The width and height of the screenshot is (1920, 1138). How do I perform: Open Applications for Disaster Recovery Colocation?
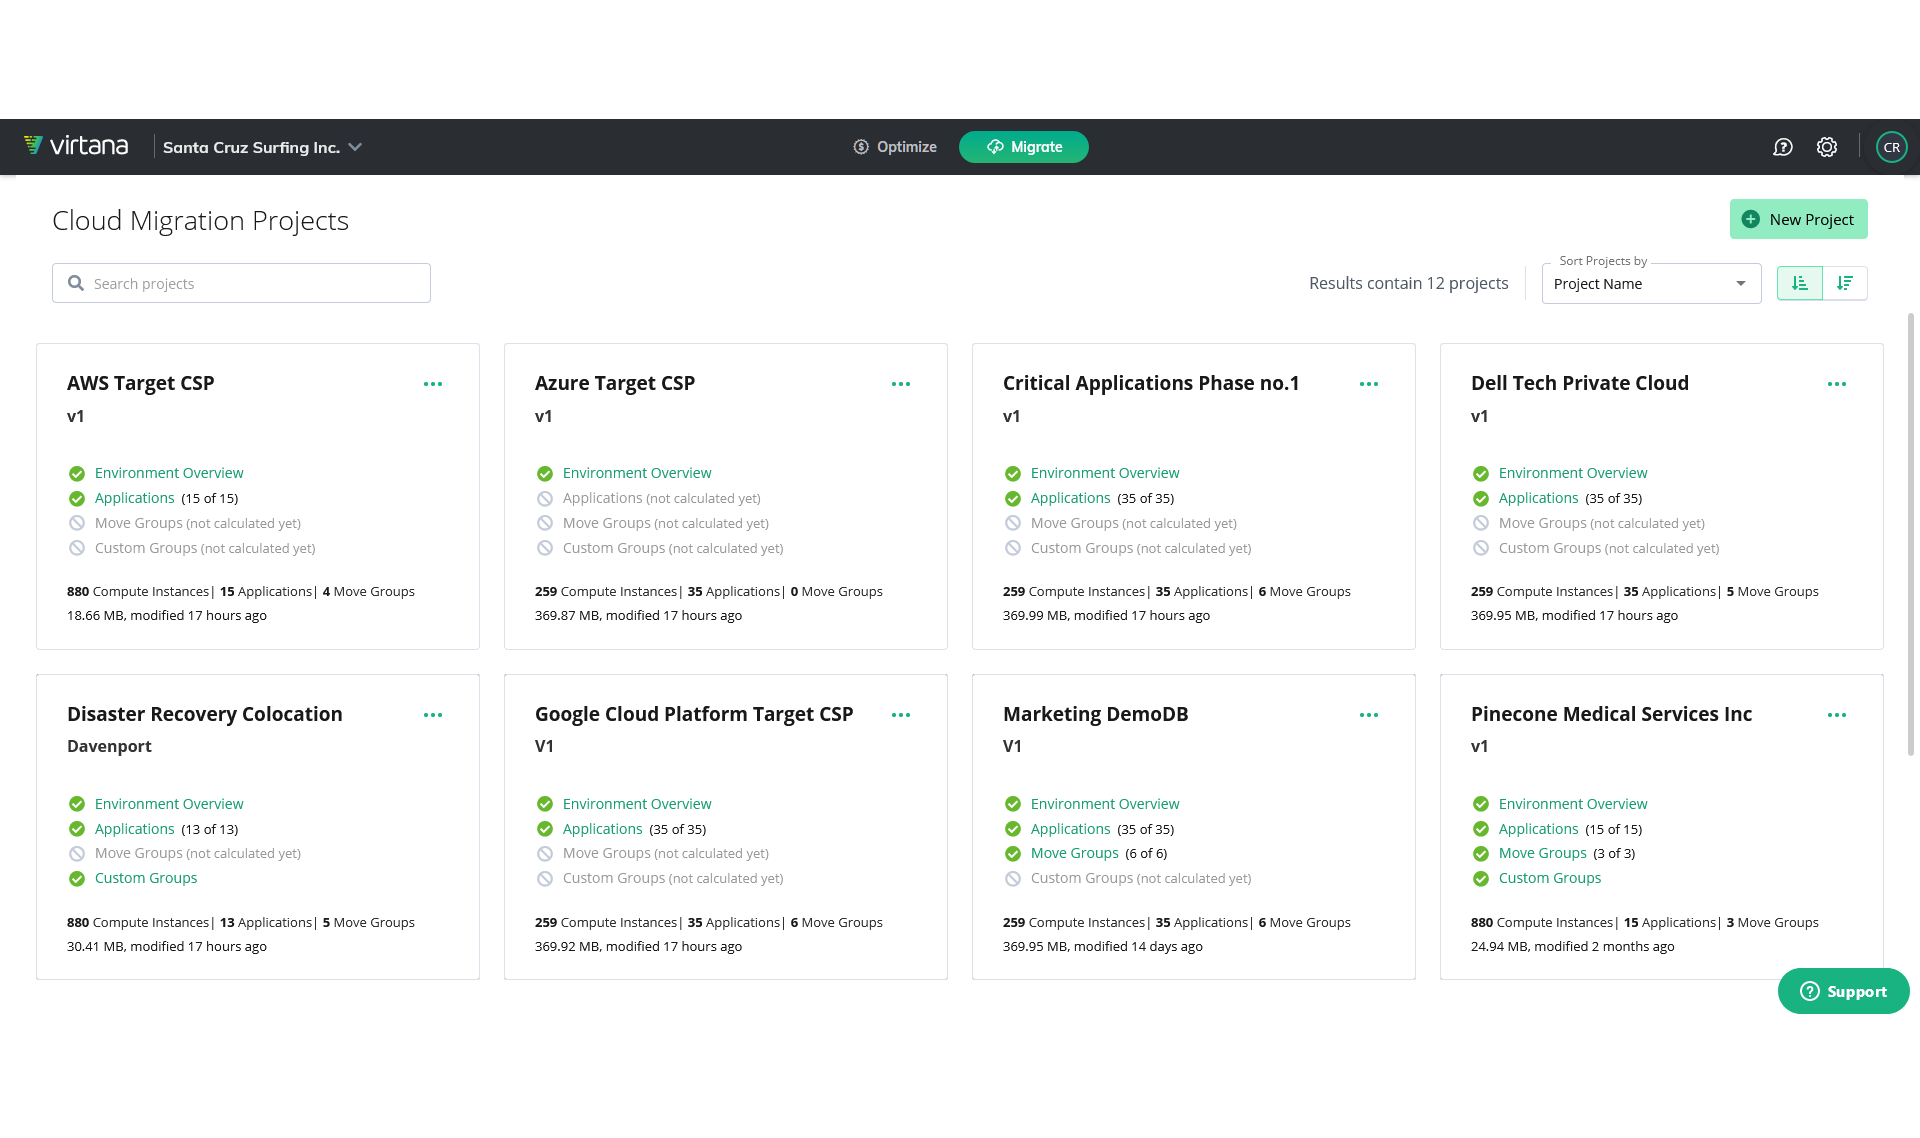click(134, 829)
